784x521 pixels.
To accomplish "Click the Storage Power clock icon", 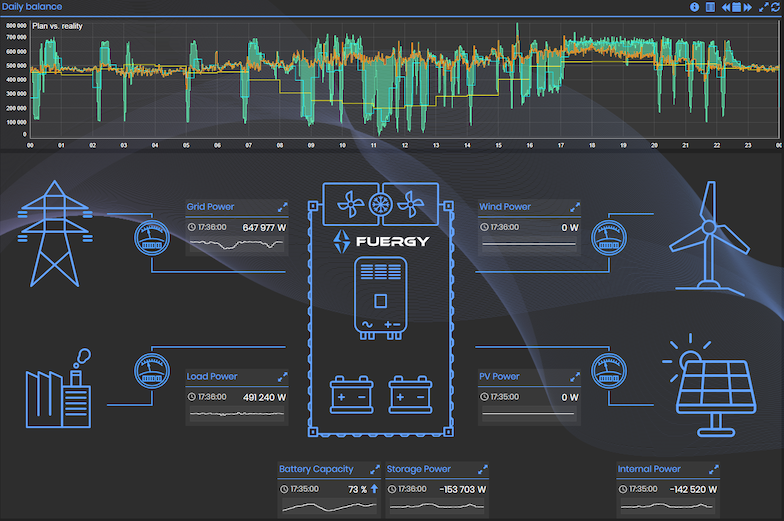I will pos(392,489).
